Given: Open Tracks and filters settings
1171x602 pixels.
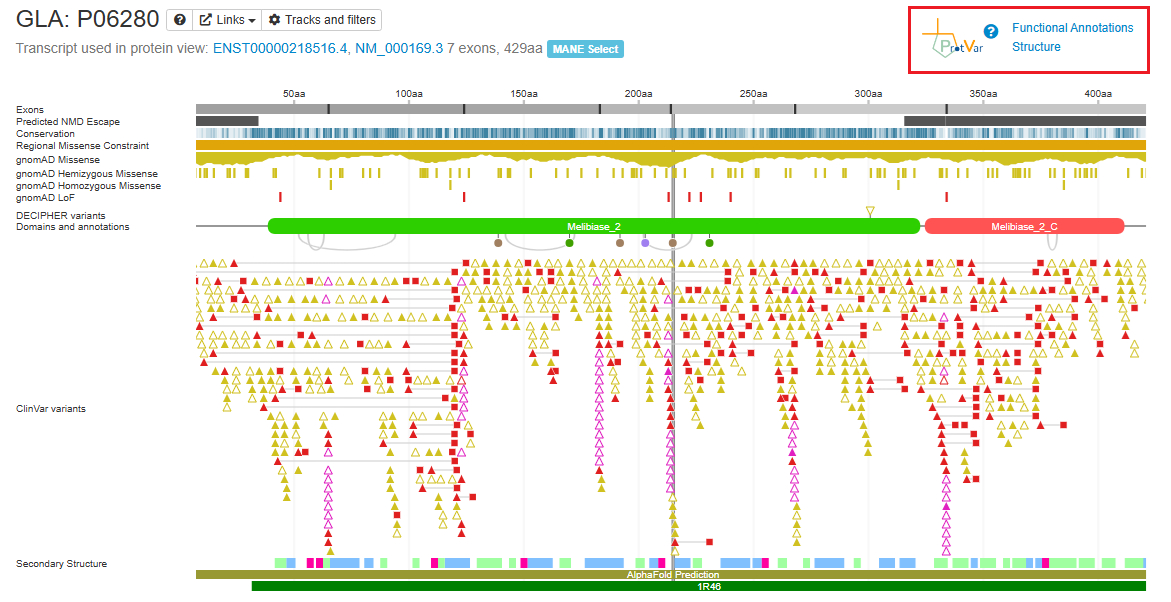Looking at the screenshot, I should (324, 20).
